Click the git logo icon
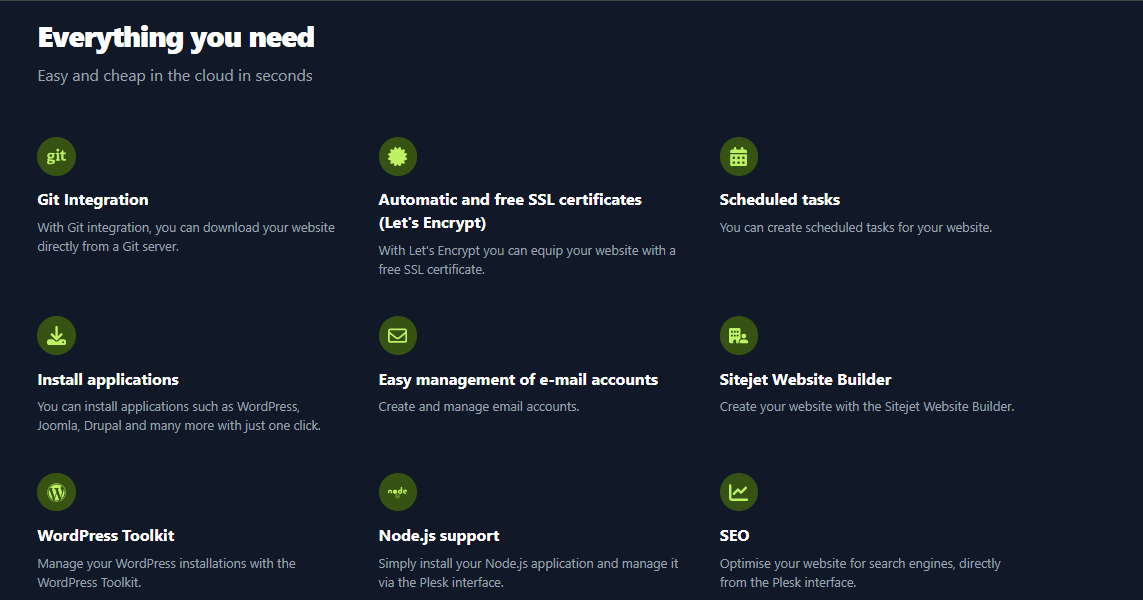The height and width of the screenshot is (600, 1143). point(56,156)
